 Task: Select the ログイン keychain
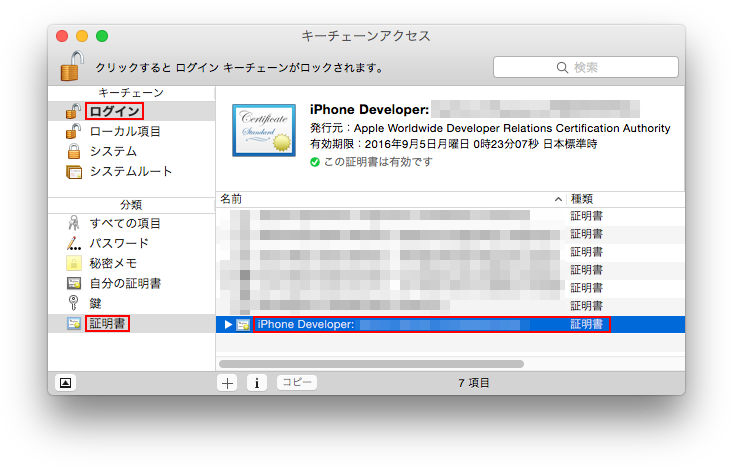click(115, 111)
